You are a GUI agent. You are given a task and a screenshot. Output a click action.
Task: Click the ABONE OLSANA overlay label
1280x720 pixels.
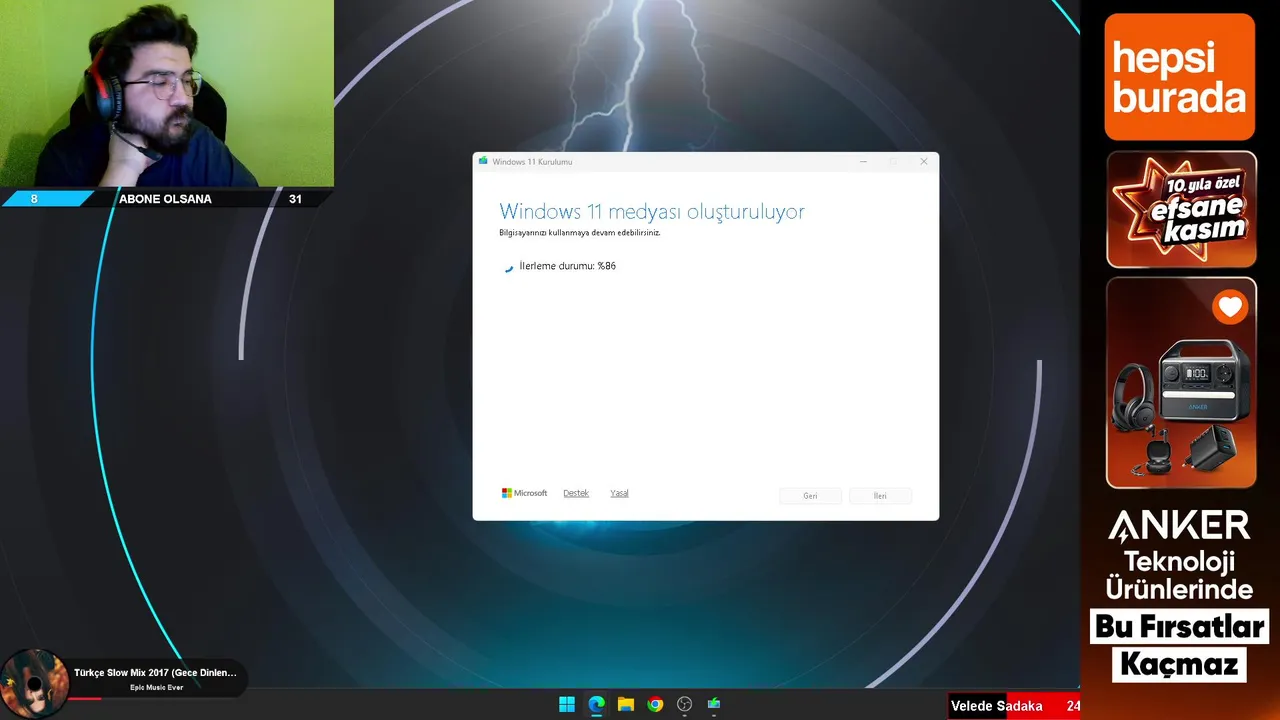pos(165,199)
